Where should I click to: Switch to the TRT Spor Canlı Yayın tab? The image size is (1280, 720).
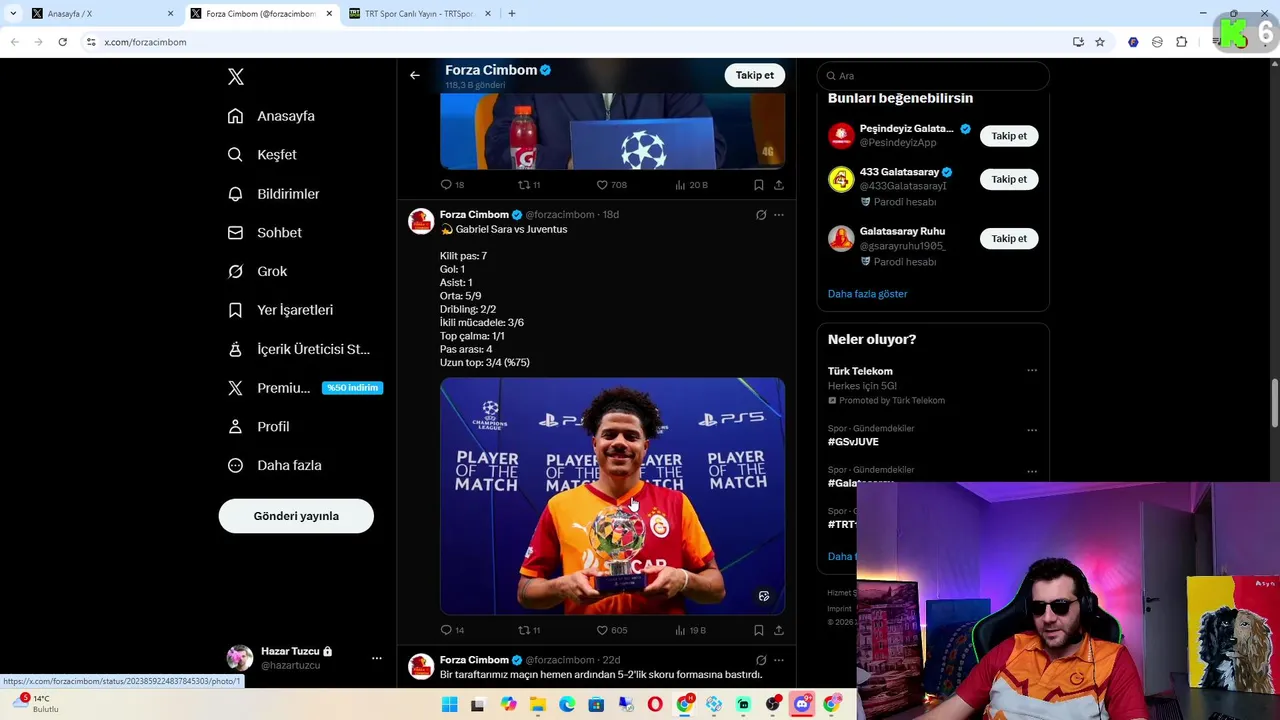[418, 14]
